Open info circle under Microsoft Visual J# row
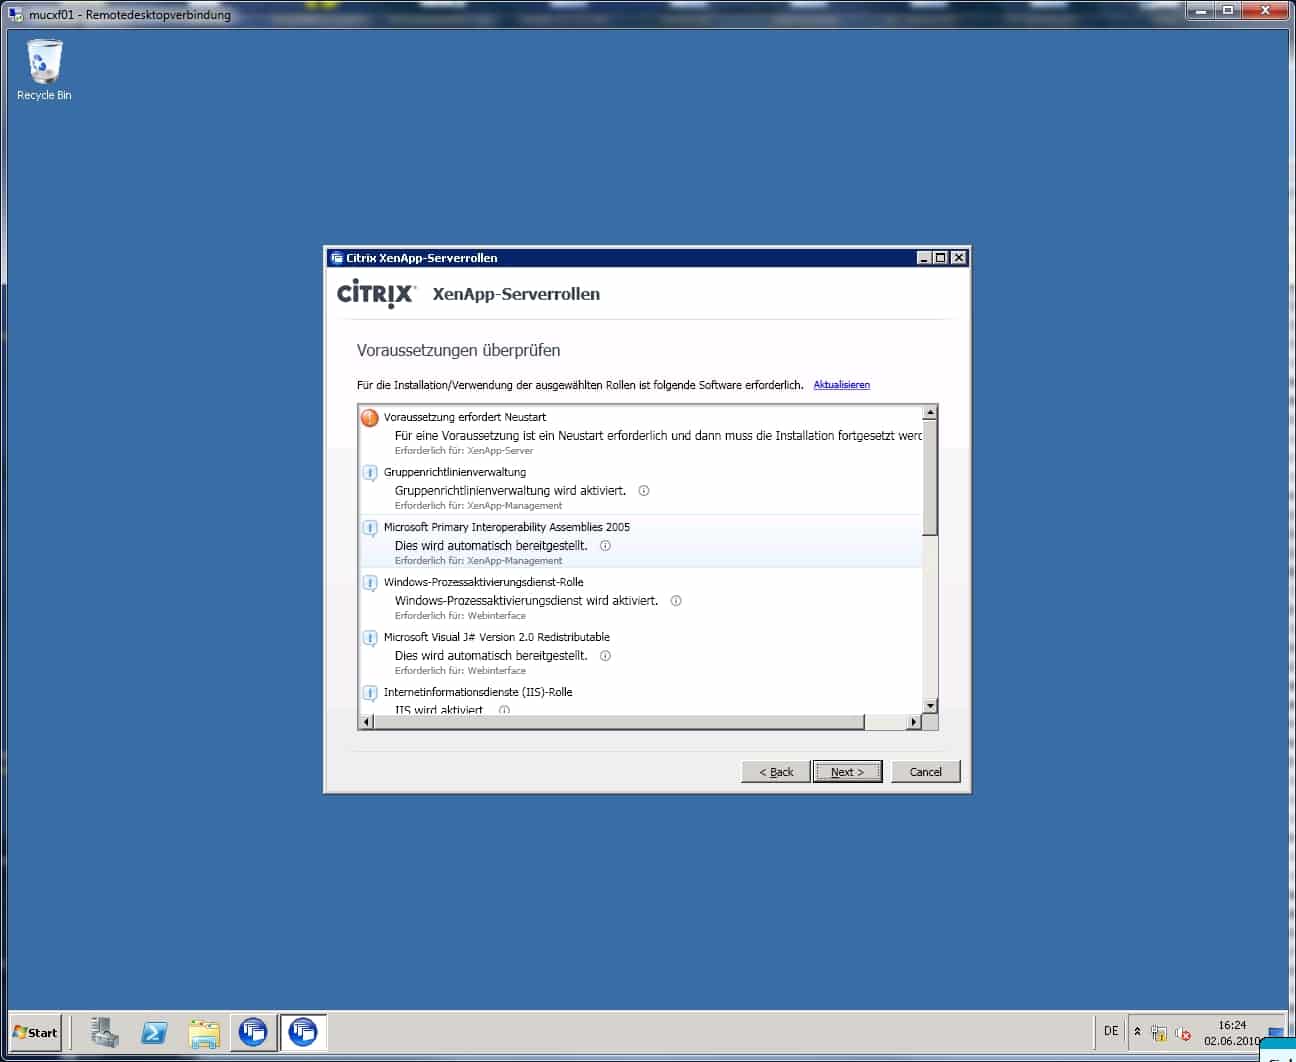The width and height of the screenshot is (1296, 1062). 605,656
